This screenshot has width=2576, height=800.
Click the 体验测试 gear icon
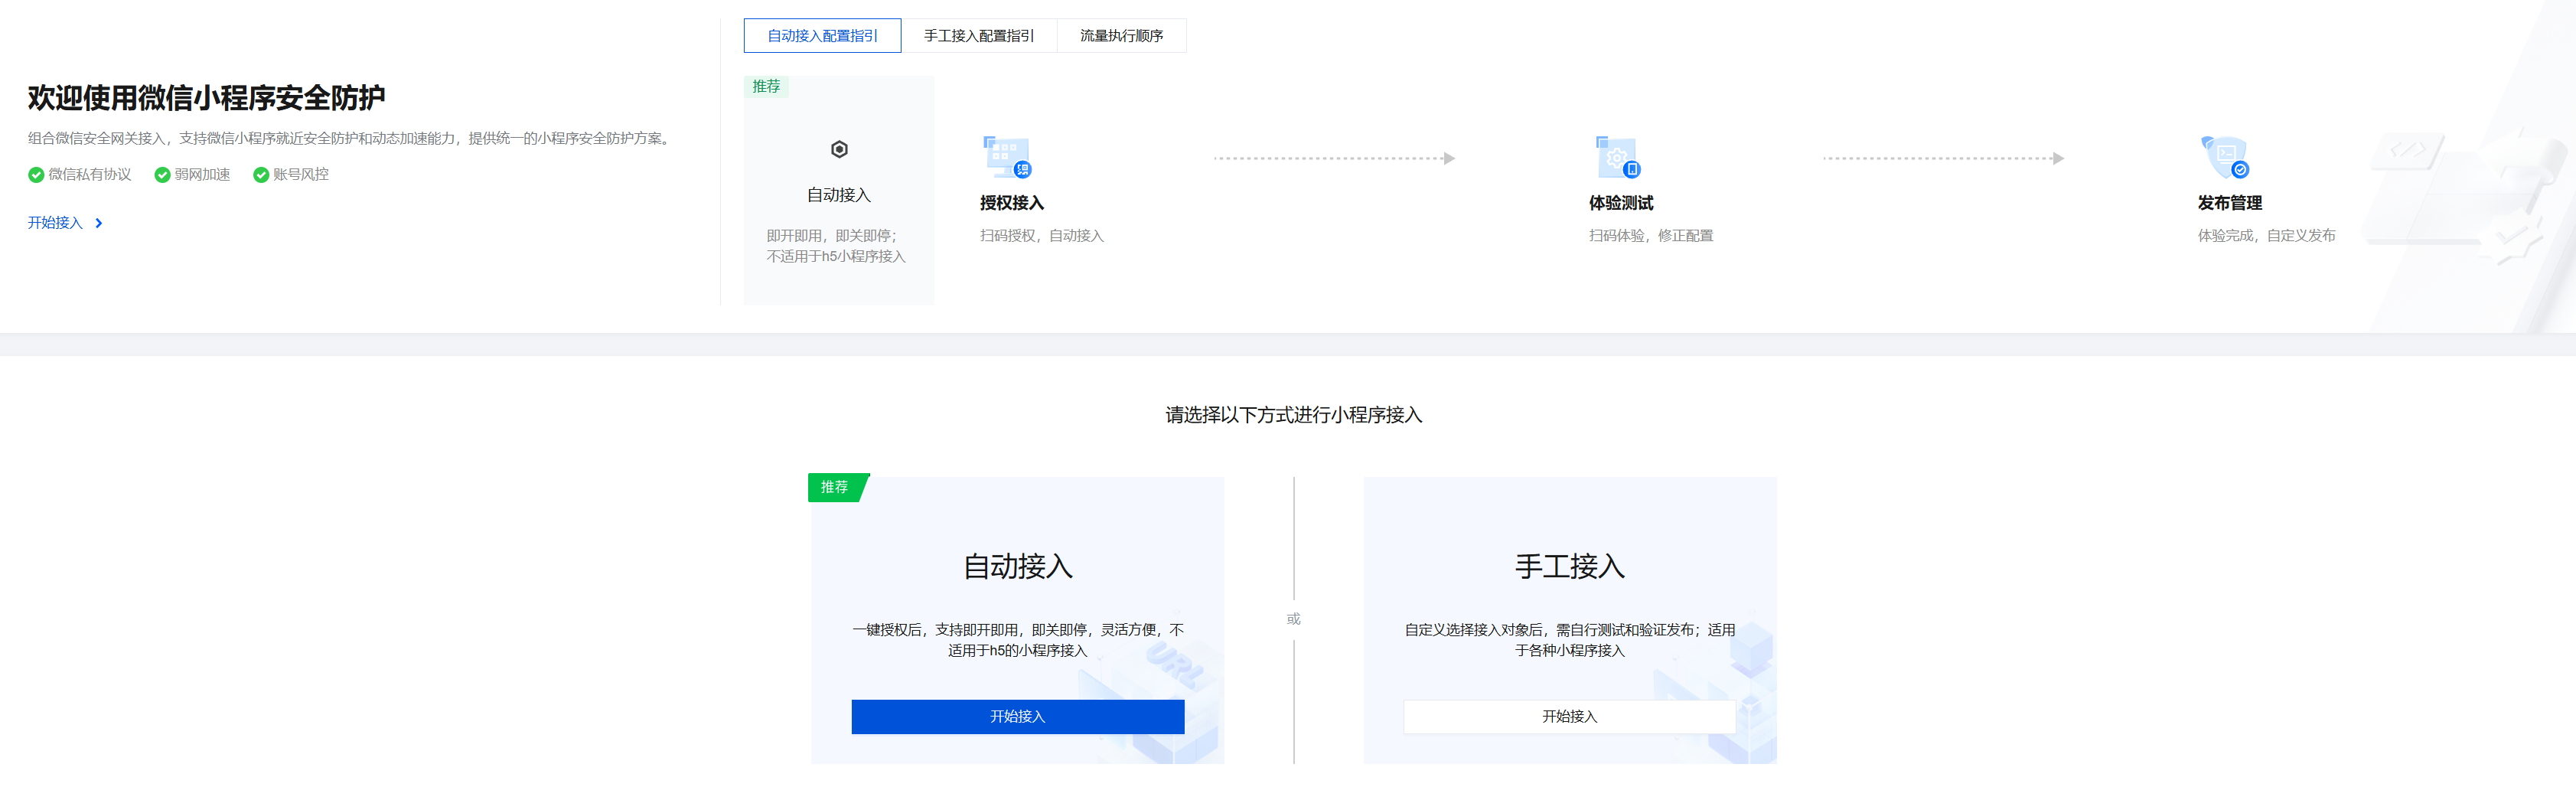pos(1617,157)
